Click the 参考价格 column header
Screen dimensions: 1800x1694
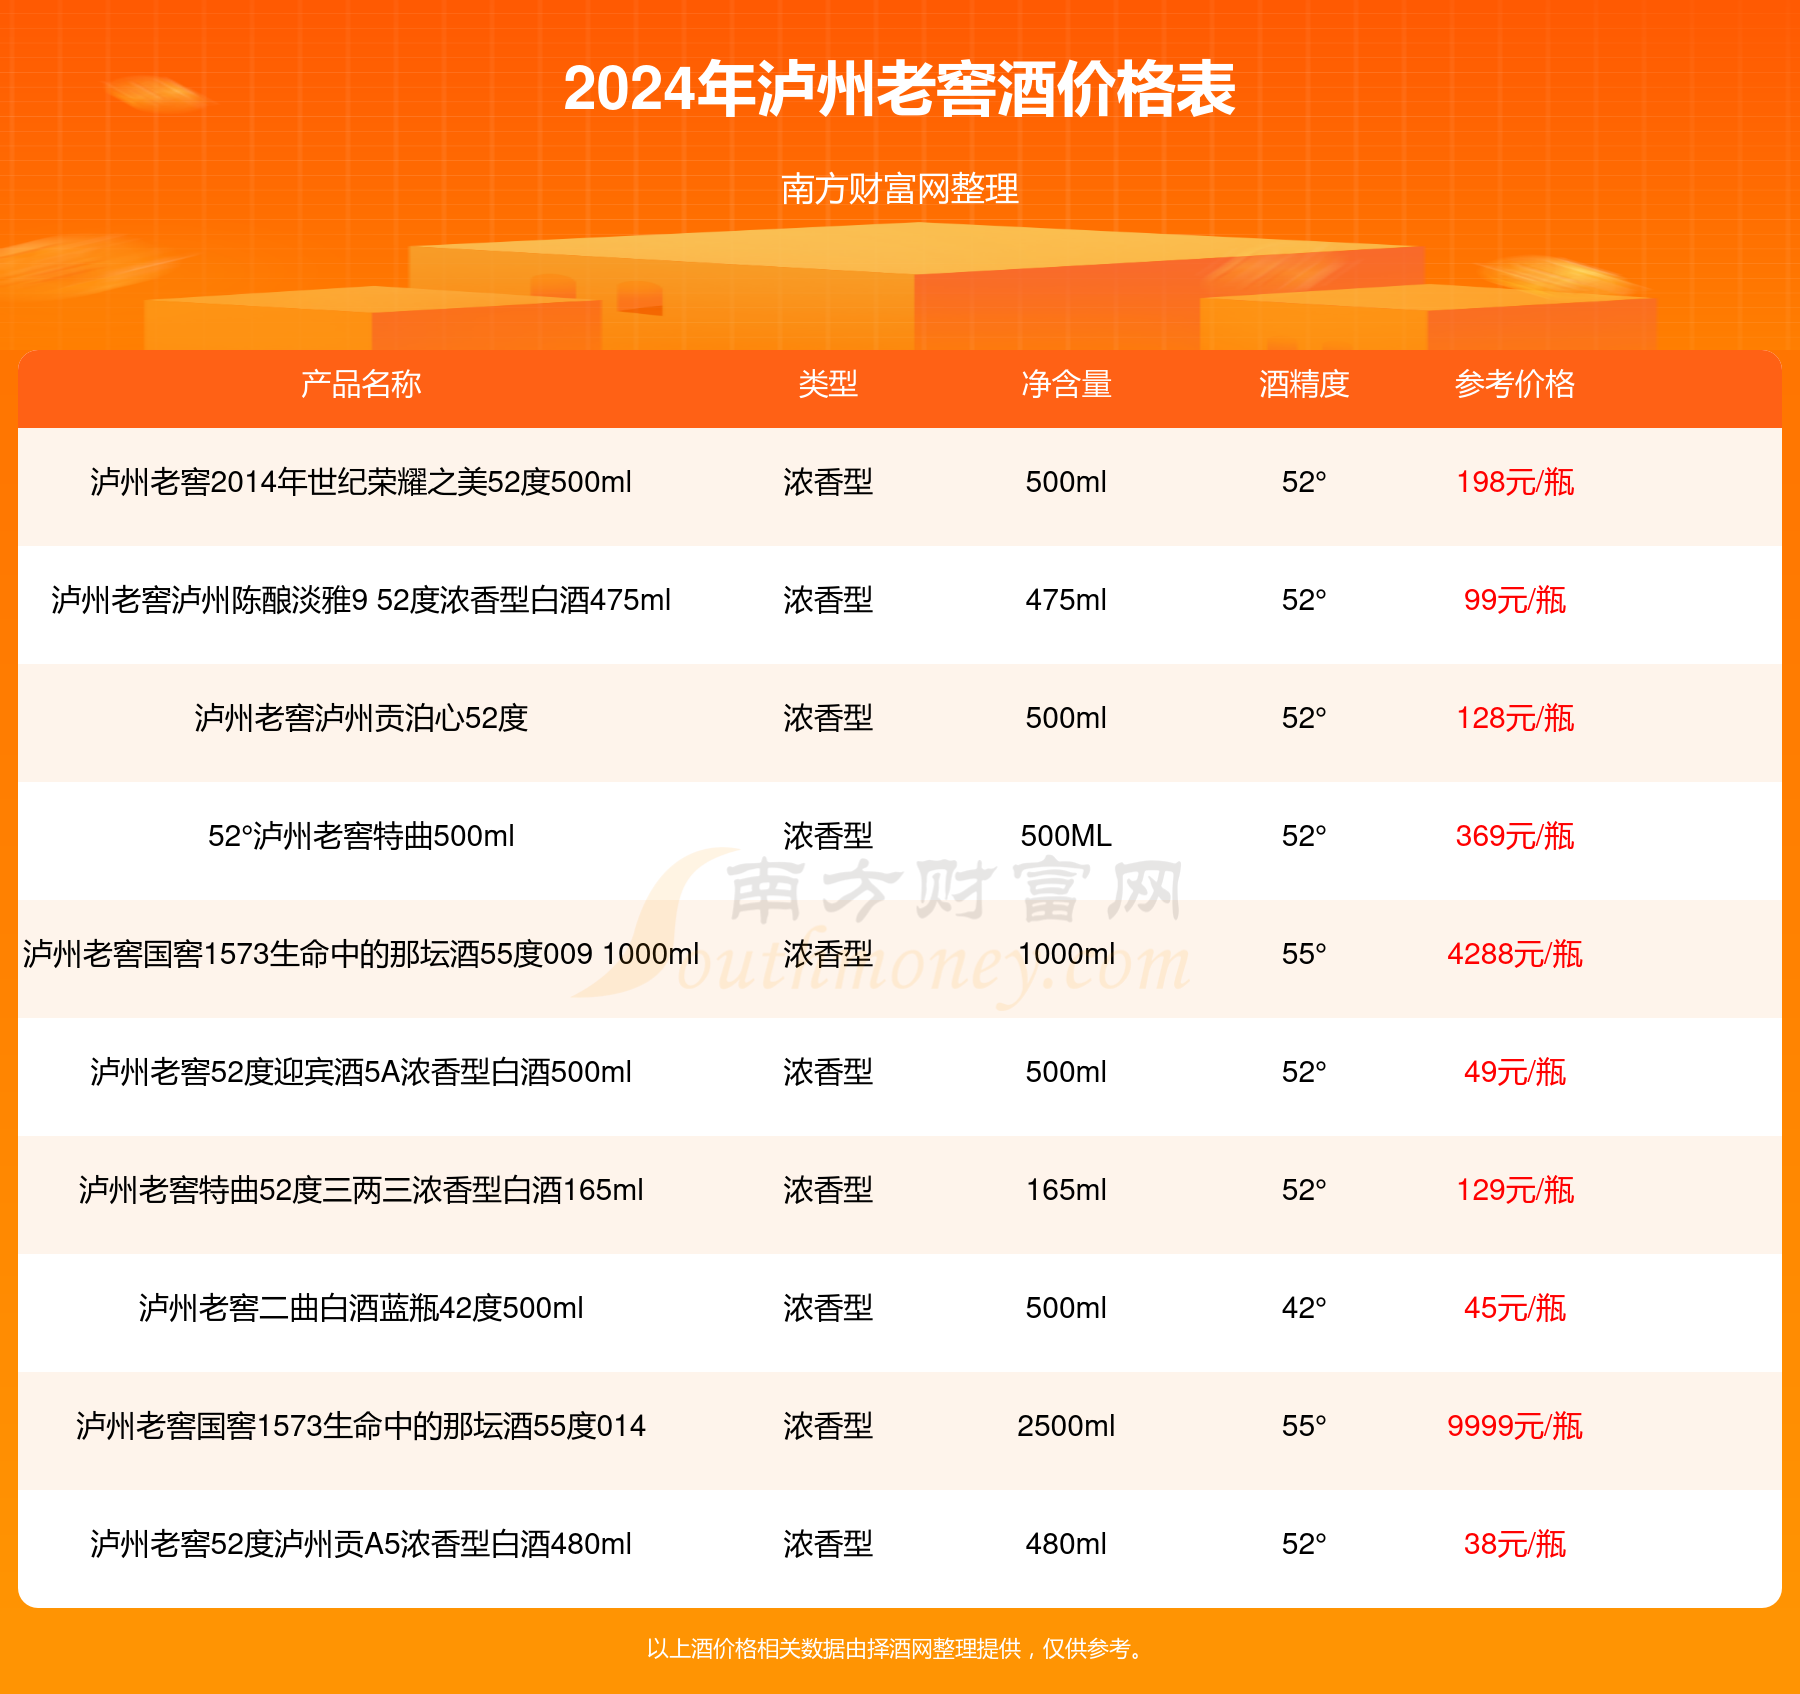[x=1515, y=384]
